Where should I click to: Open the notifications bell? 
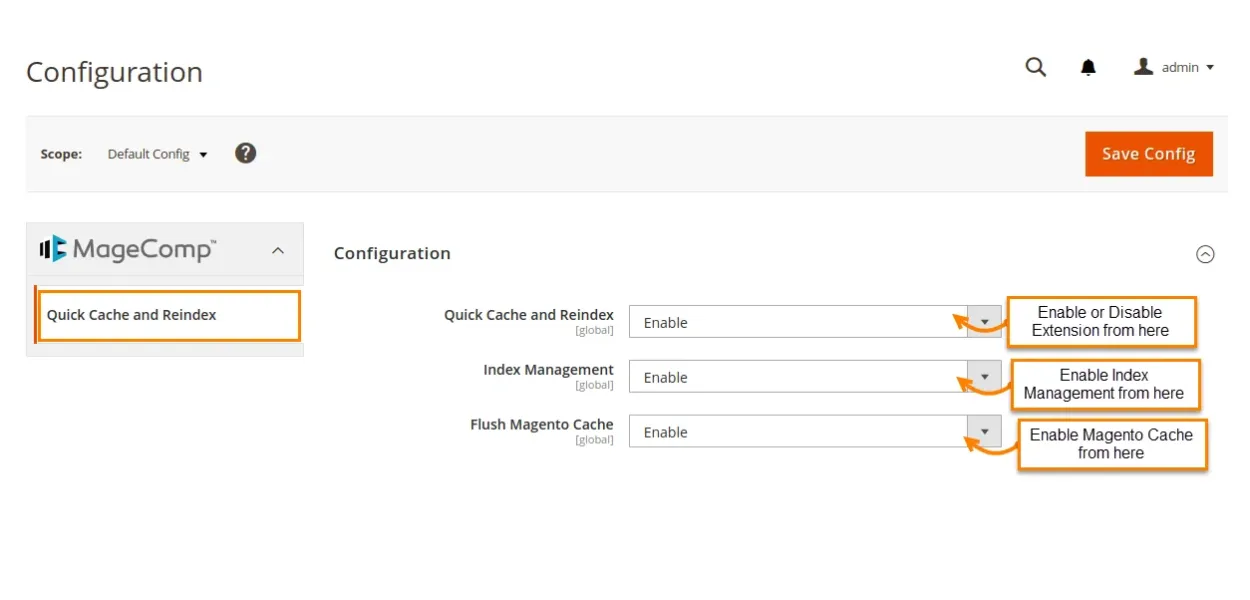pyautogui.click(x=1088, y=67)
